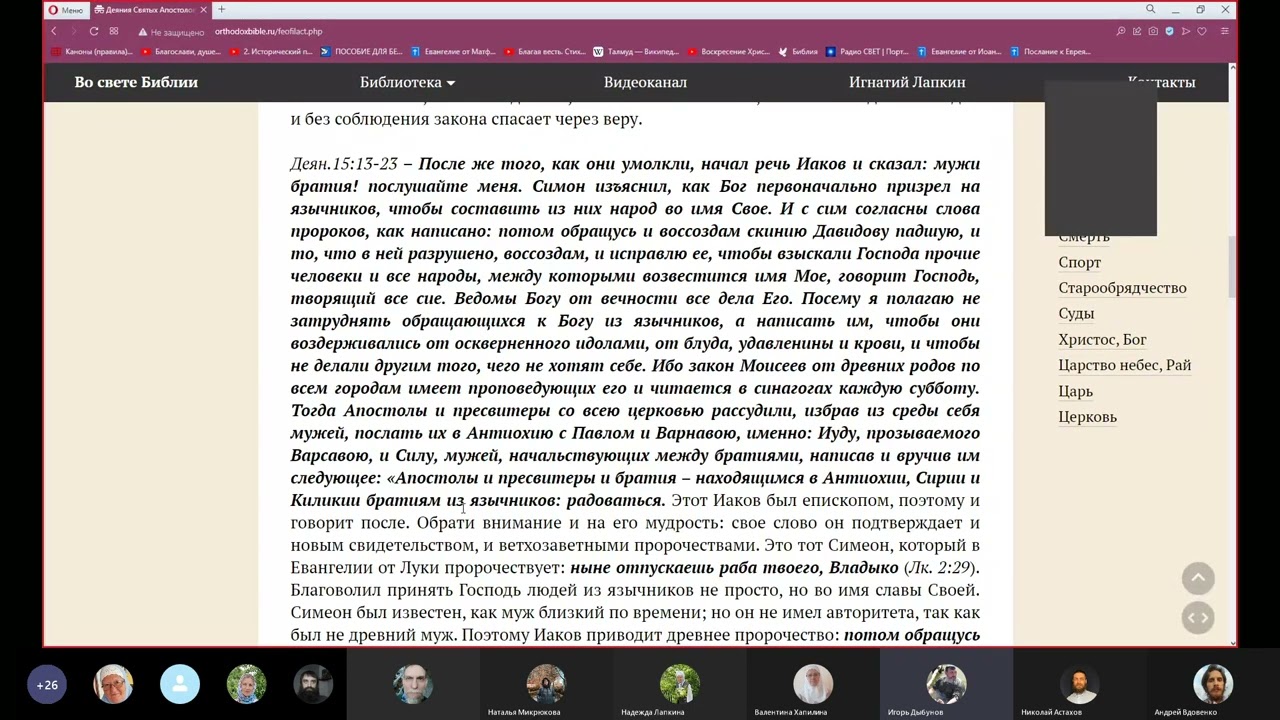The image size is (1280, 720).
Task: Click the heart bookmark icon
Action: click(1202, 31)
